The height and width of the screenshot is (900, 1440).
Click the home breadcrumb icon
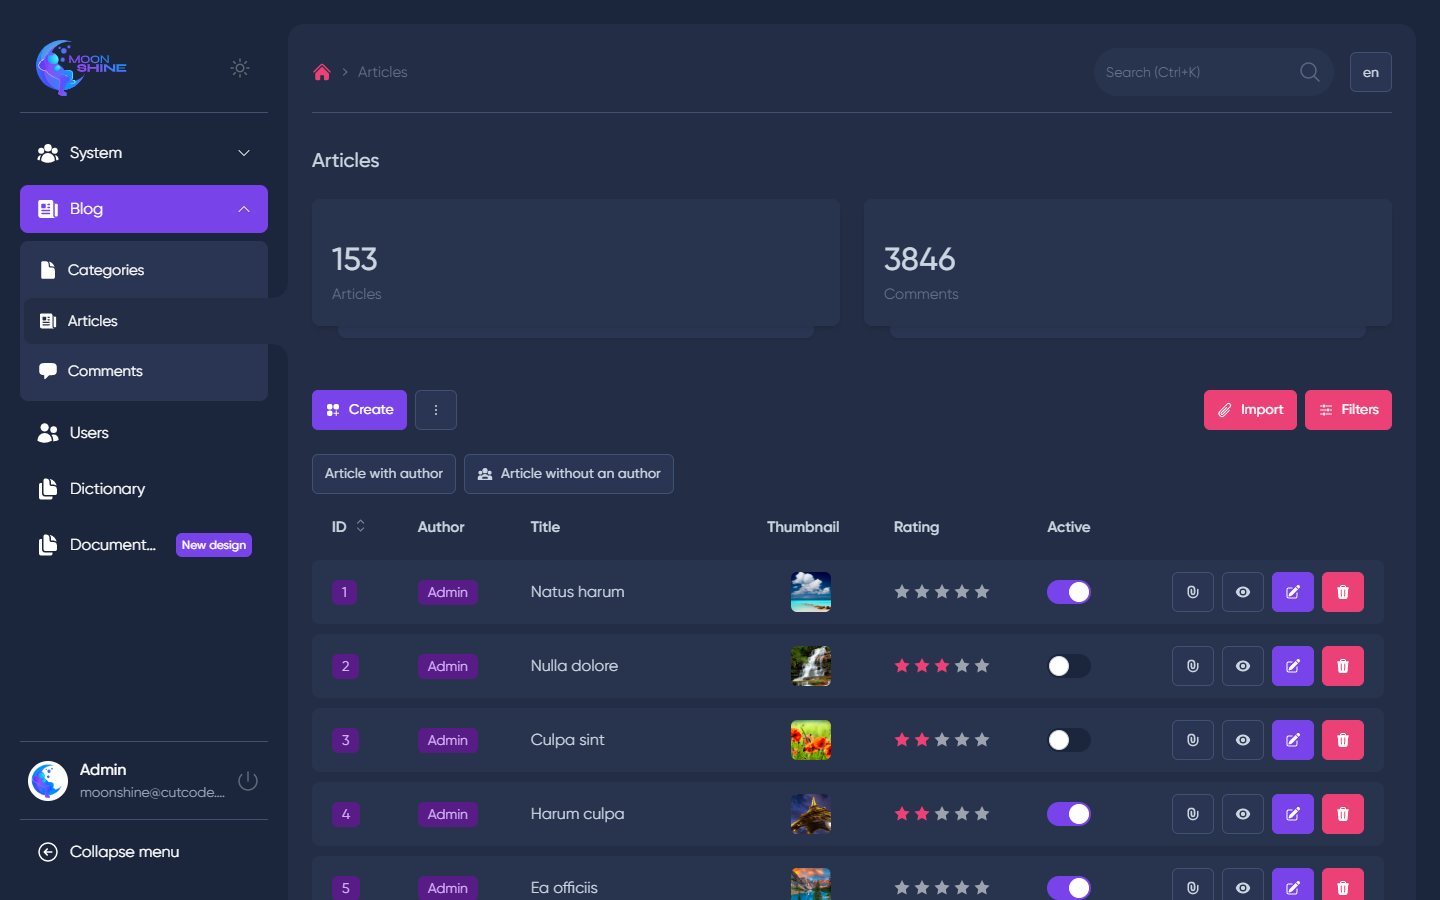point(322,72)
